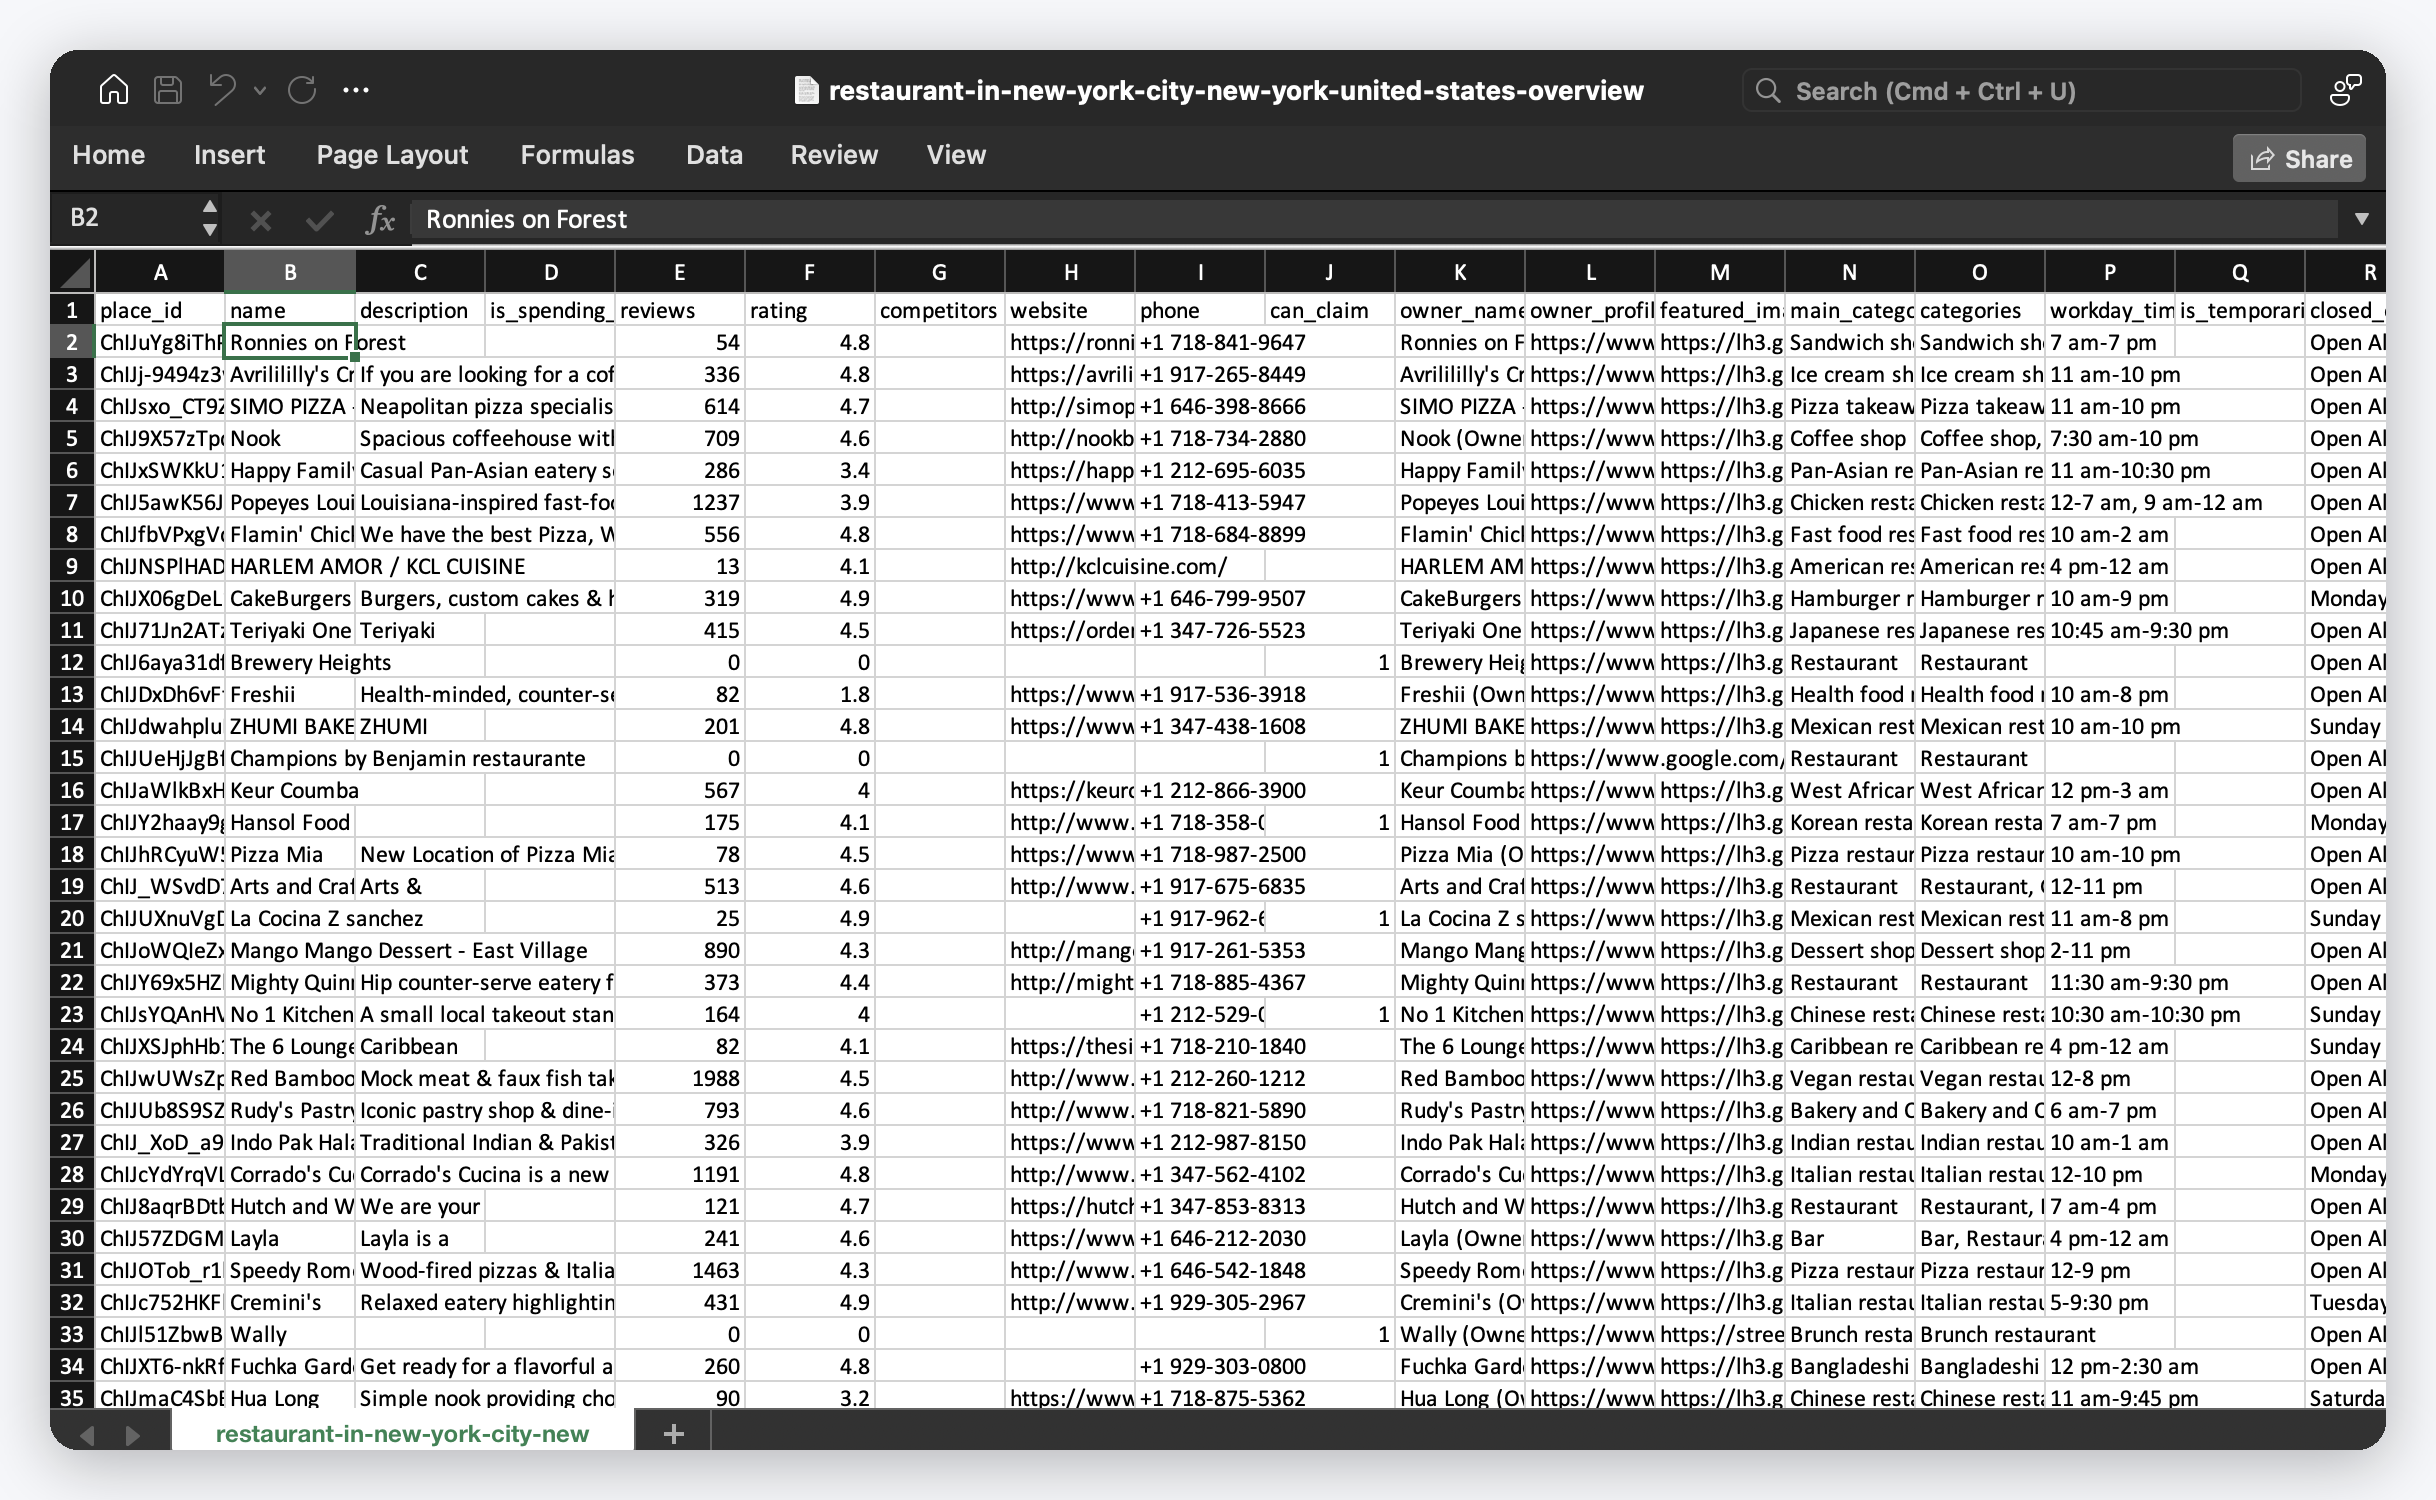Click the cancel entry X icon
Viewport: 2436px width, 1500px height.
click(x=260, y=220)
